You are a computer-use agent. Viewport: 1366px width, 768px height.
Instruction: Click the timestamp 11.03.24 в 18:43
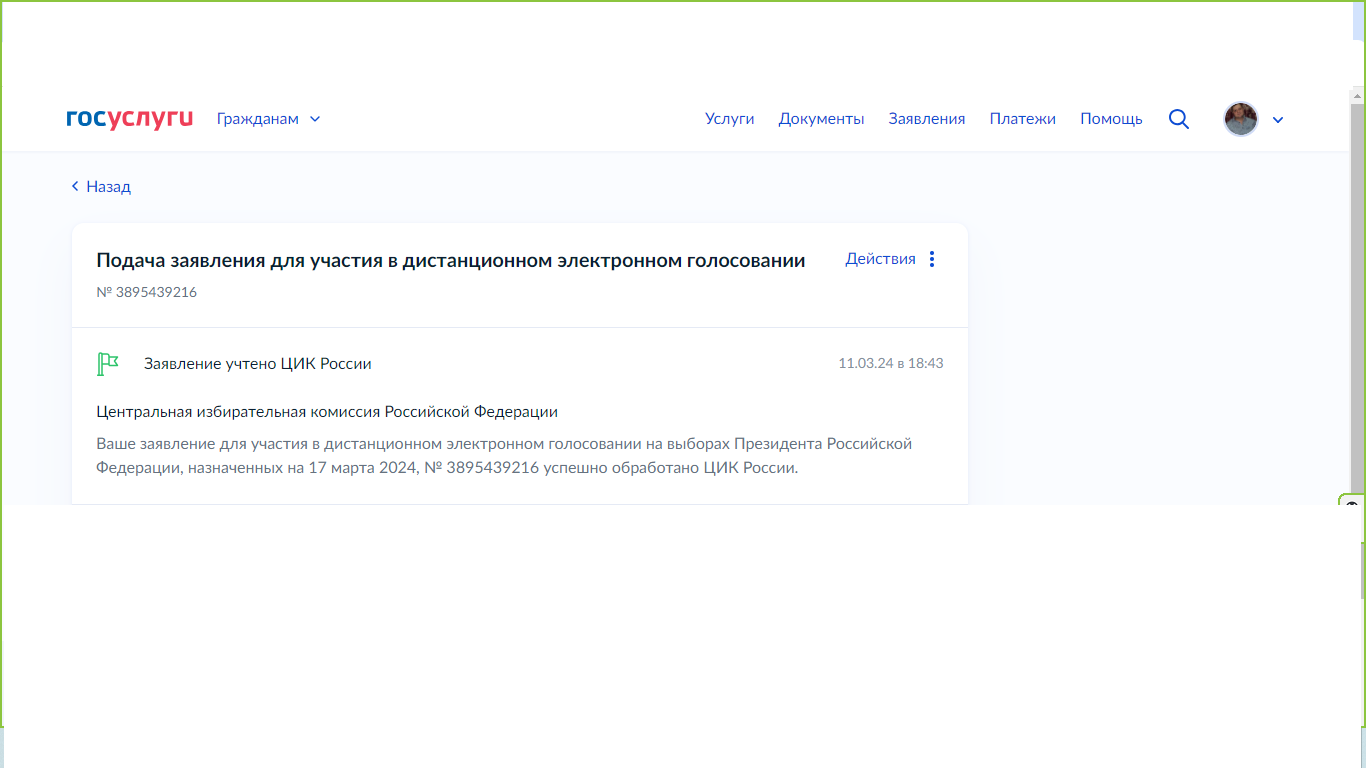pyautogui.click(x=891, y=364)
